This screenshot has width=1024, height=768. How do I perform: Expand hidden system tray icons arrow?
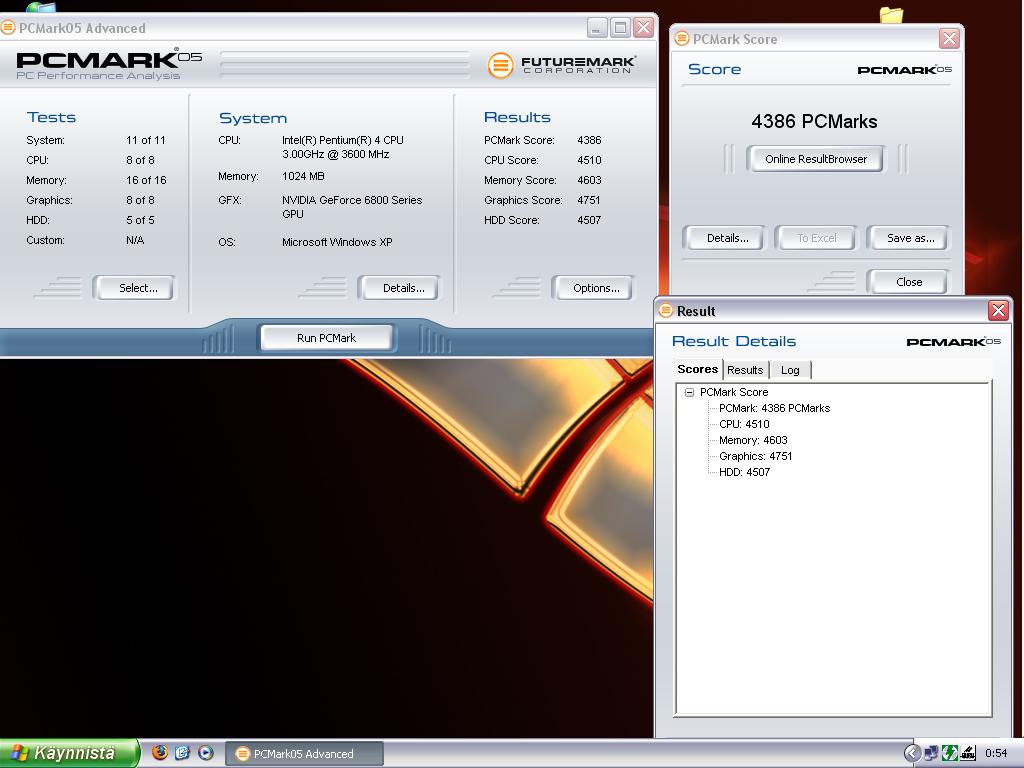(x=912, y=753)
